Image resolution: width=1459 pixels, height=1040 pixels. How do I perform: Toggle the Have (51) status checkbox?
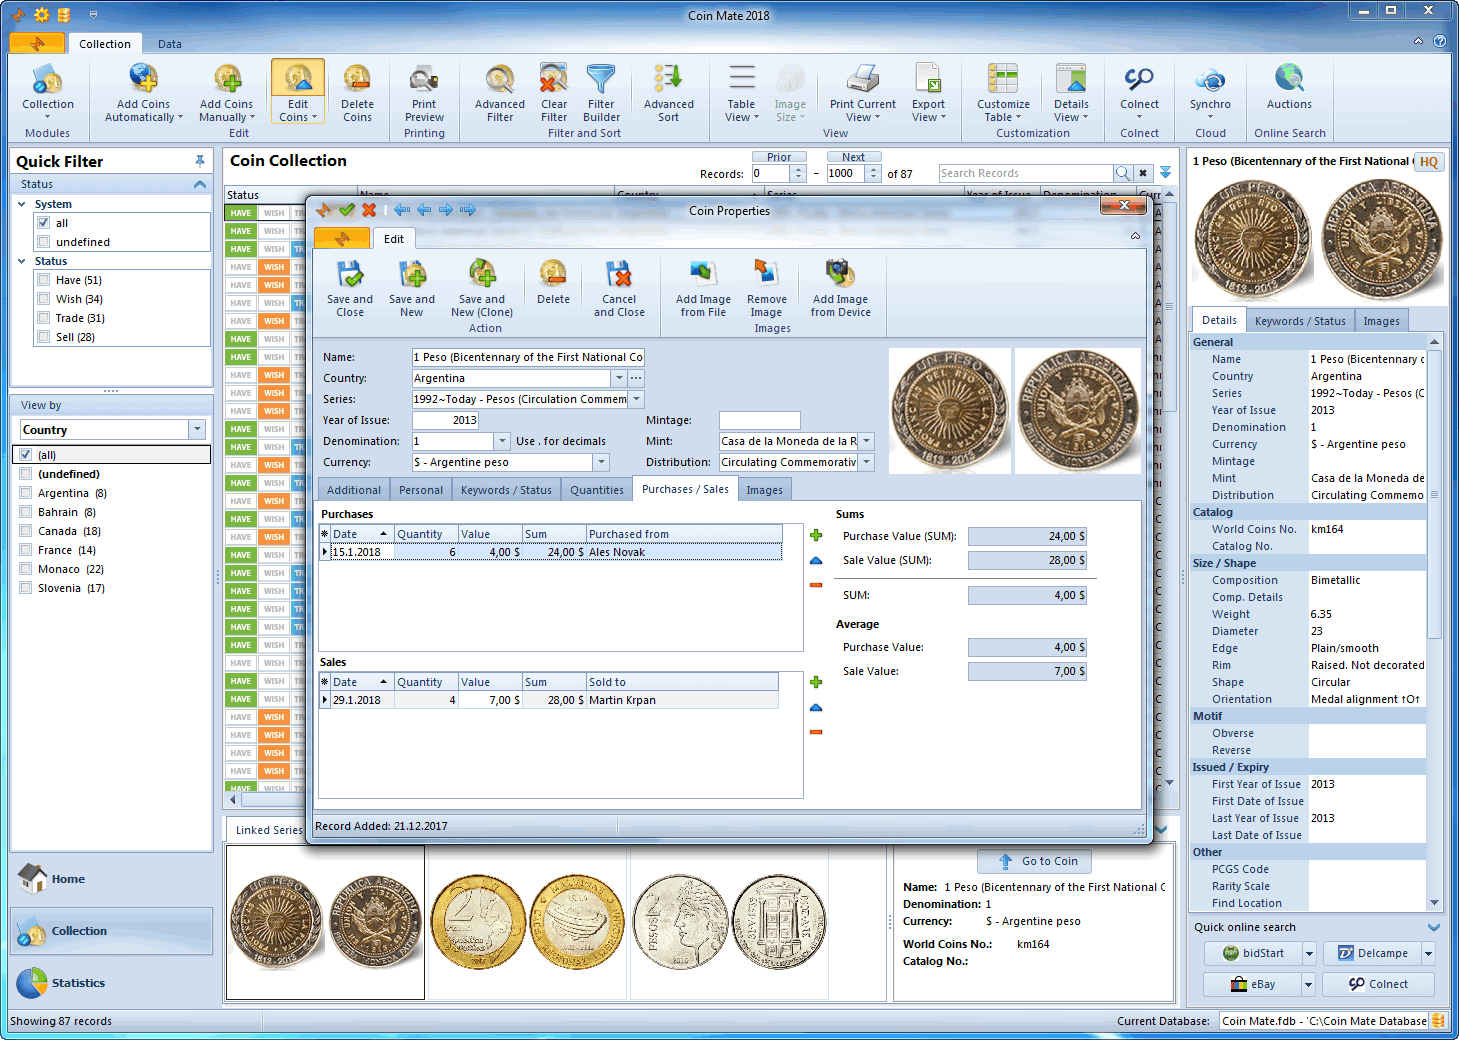coord(44,280)
